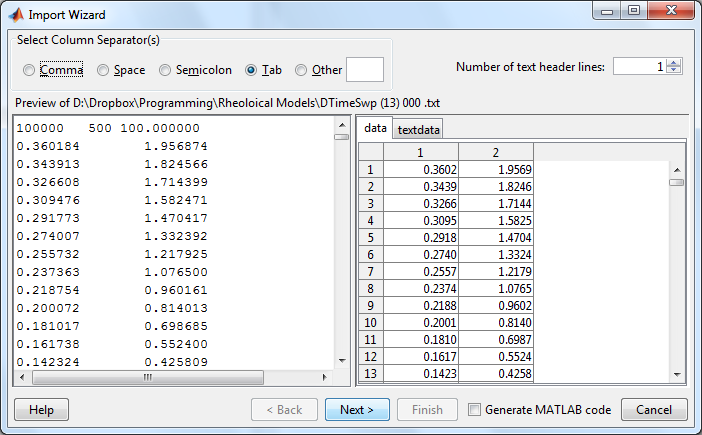Decrease number of text header lines
This screenshot has height=435, width=702.
pos(674,72)
